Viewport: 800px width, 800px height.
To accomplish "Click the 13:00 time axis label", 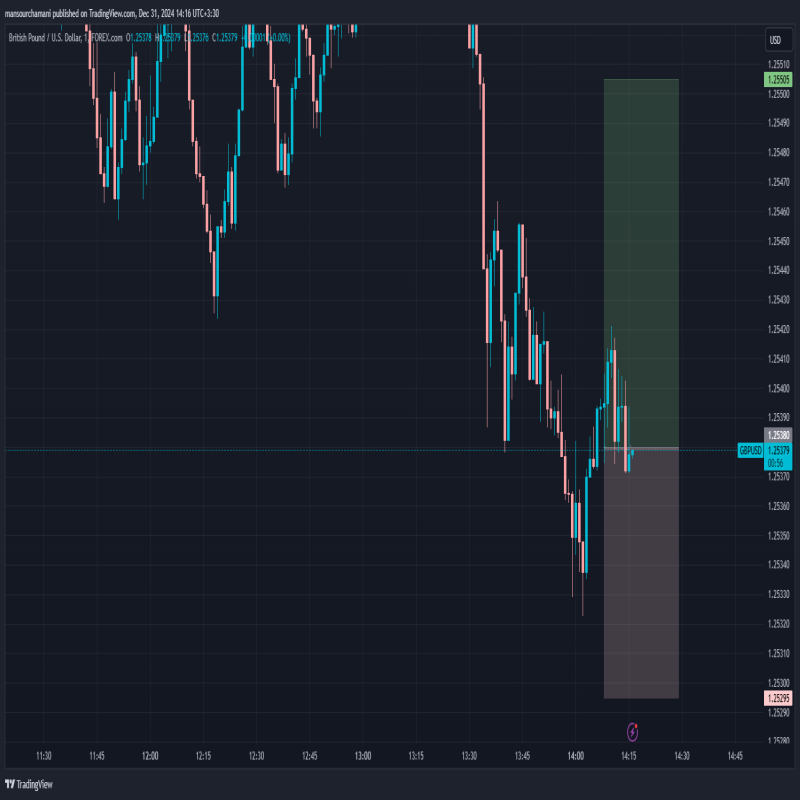I will pos(362,755).
